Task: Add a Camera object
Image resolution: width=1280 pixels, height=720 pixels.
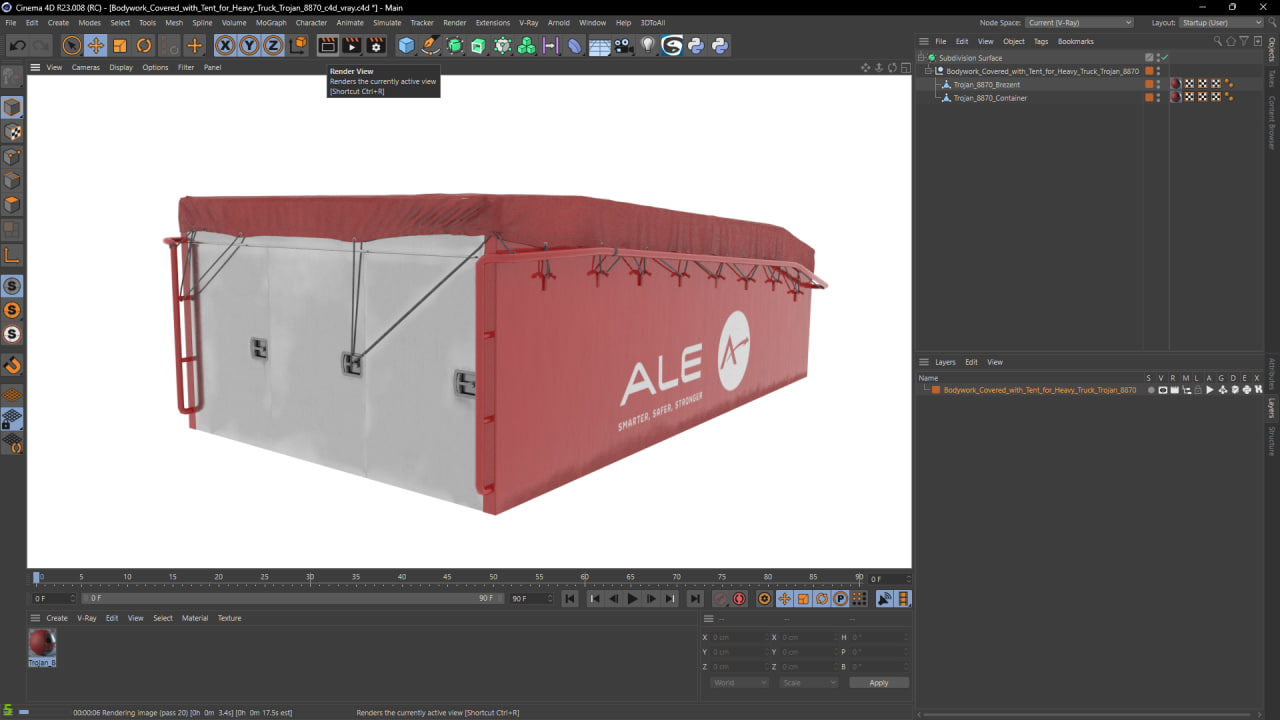Action: click(623, 45)
